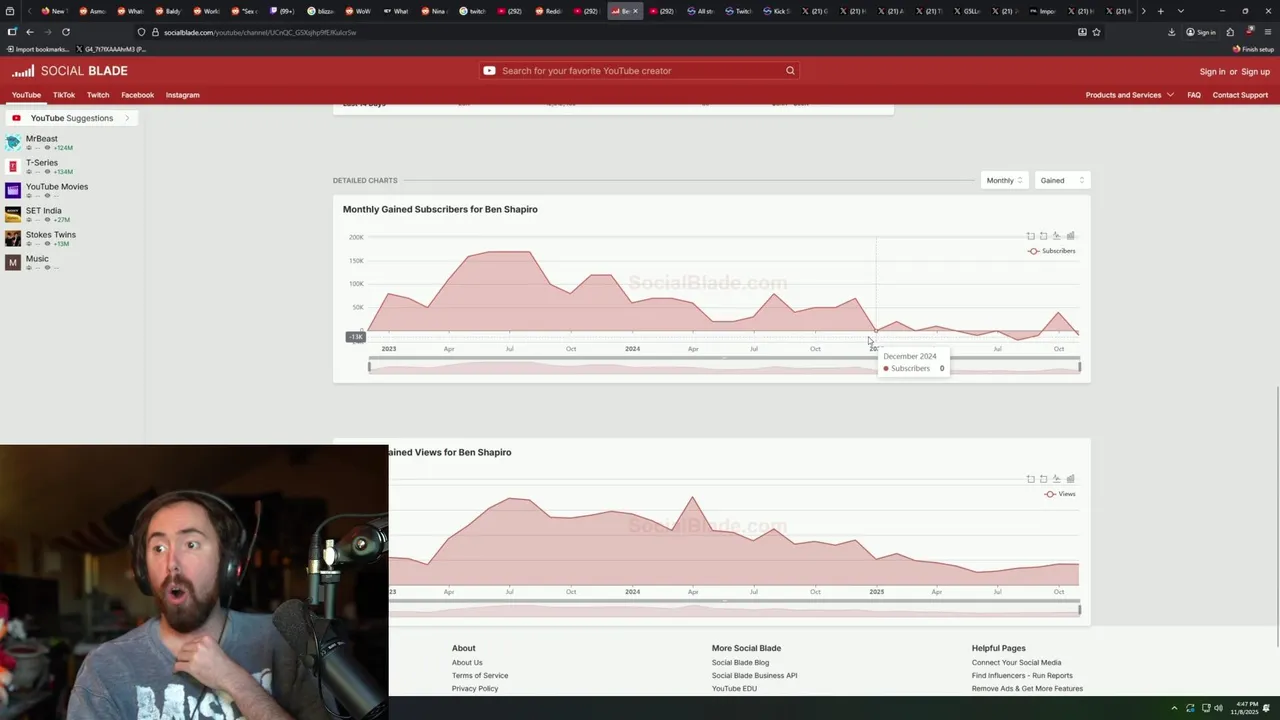Viewport: 1280px width, 720px height.
Task: Click the Subscribers chart right range handle
Action: [x=1080, y=367]
